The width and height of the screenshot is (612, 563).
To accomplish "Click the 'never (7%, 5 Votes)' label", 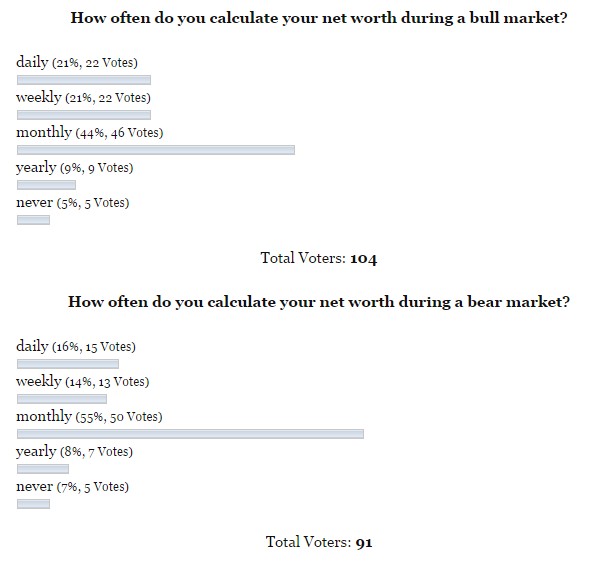I will (x=72, y=486).
